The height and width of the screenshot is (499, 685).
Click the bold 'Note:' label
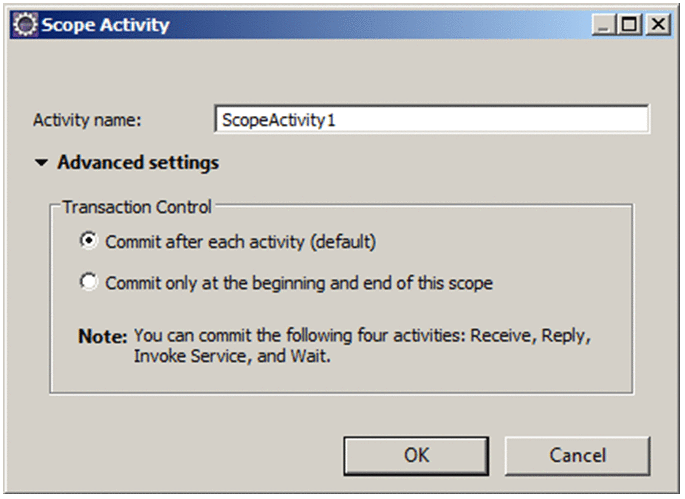click(102, 336)
